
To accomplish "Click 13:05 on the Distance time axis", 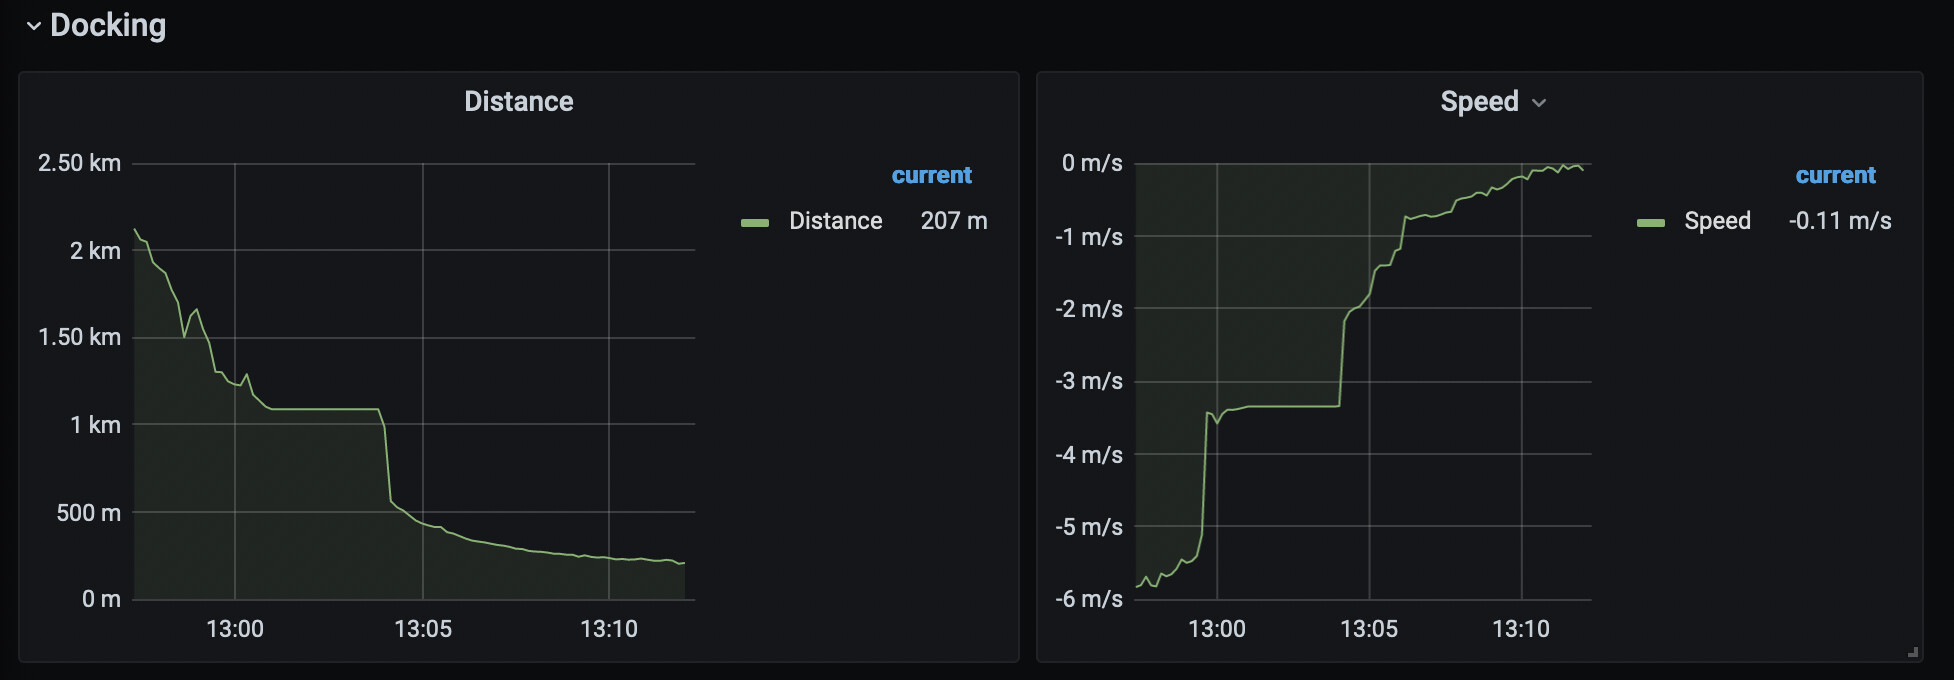I will click(423, 629).
